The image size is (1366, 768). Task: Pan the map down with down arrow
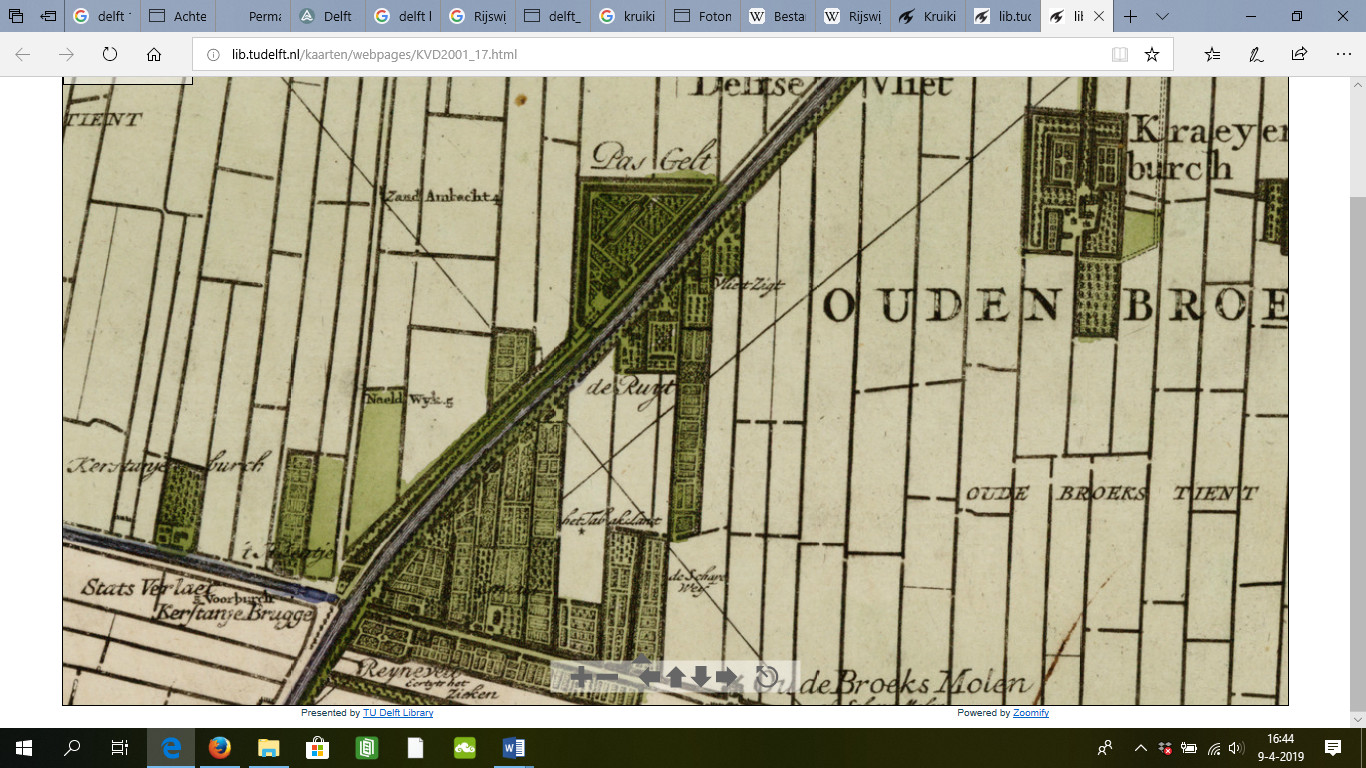(701, 678)
